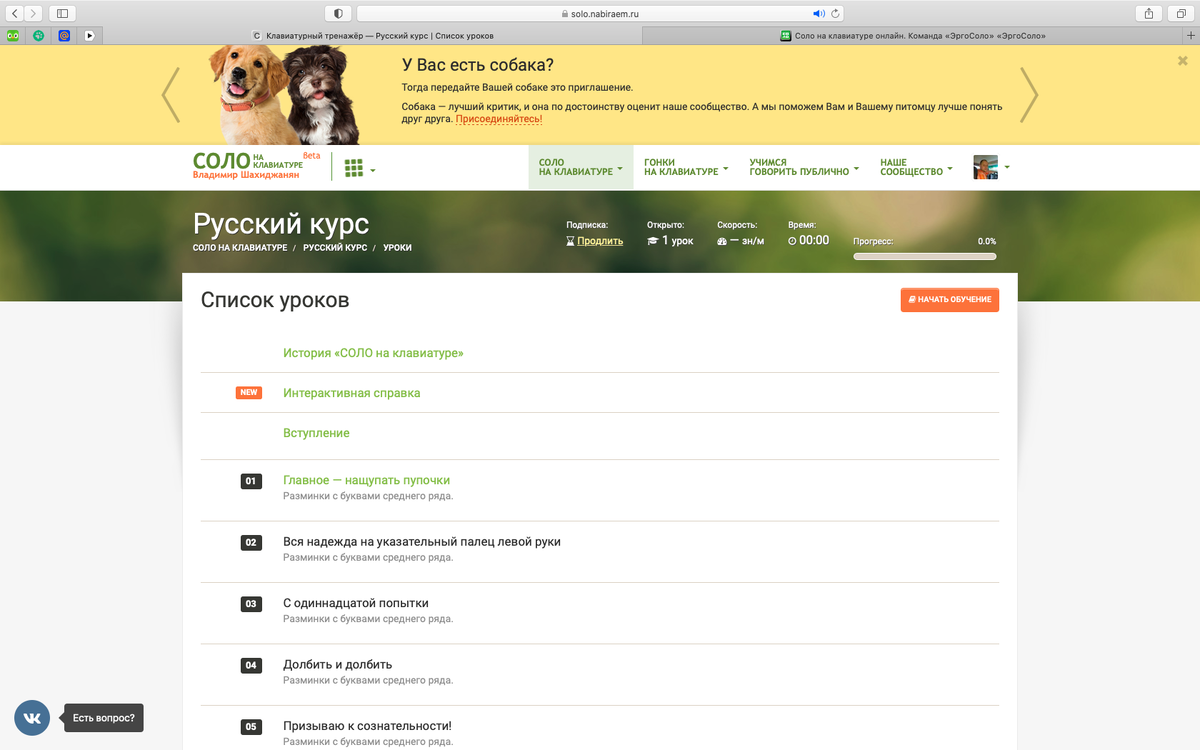Click the Список уроков heading
Viewport: 1200px width, 750px height.
(x=275, y=300)
